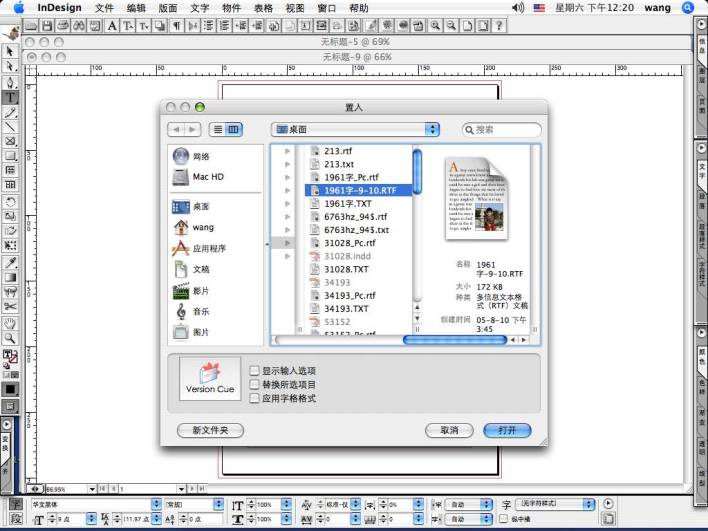Switch to column view in dialog
Viewport: 708px width, 531px height.
point(234,130)
